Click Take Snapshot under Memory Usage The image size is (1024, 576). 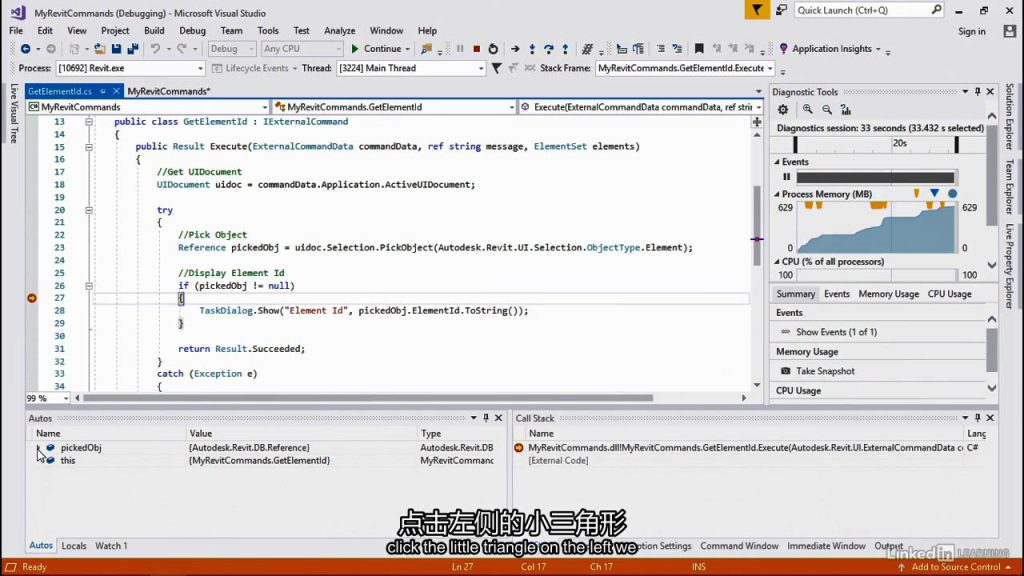click(x=825, y=371)
